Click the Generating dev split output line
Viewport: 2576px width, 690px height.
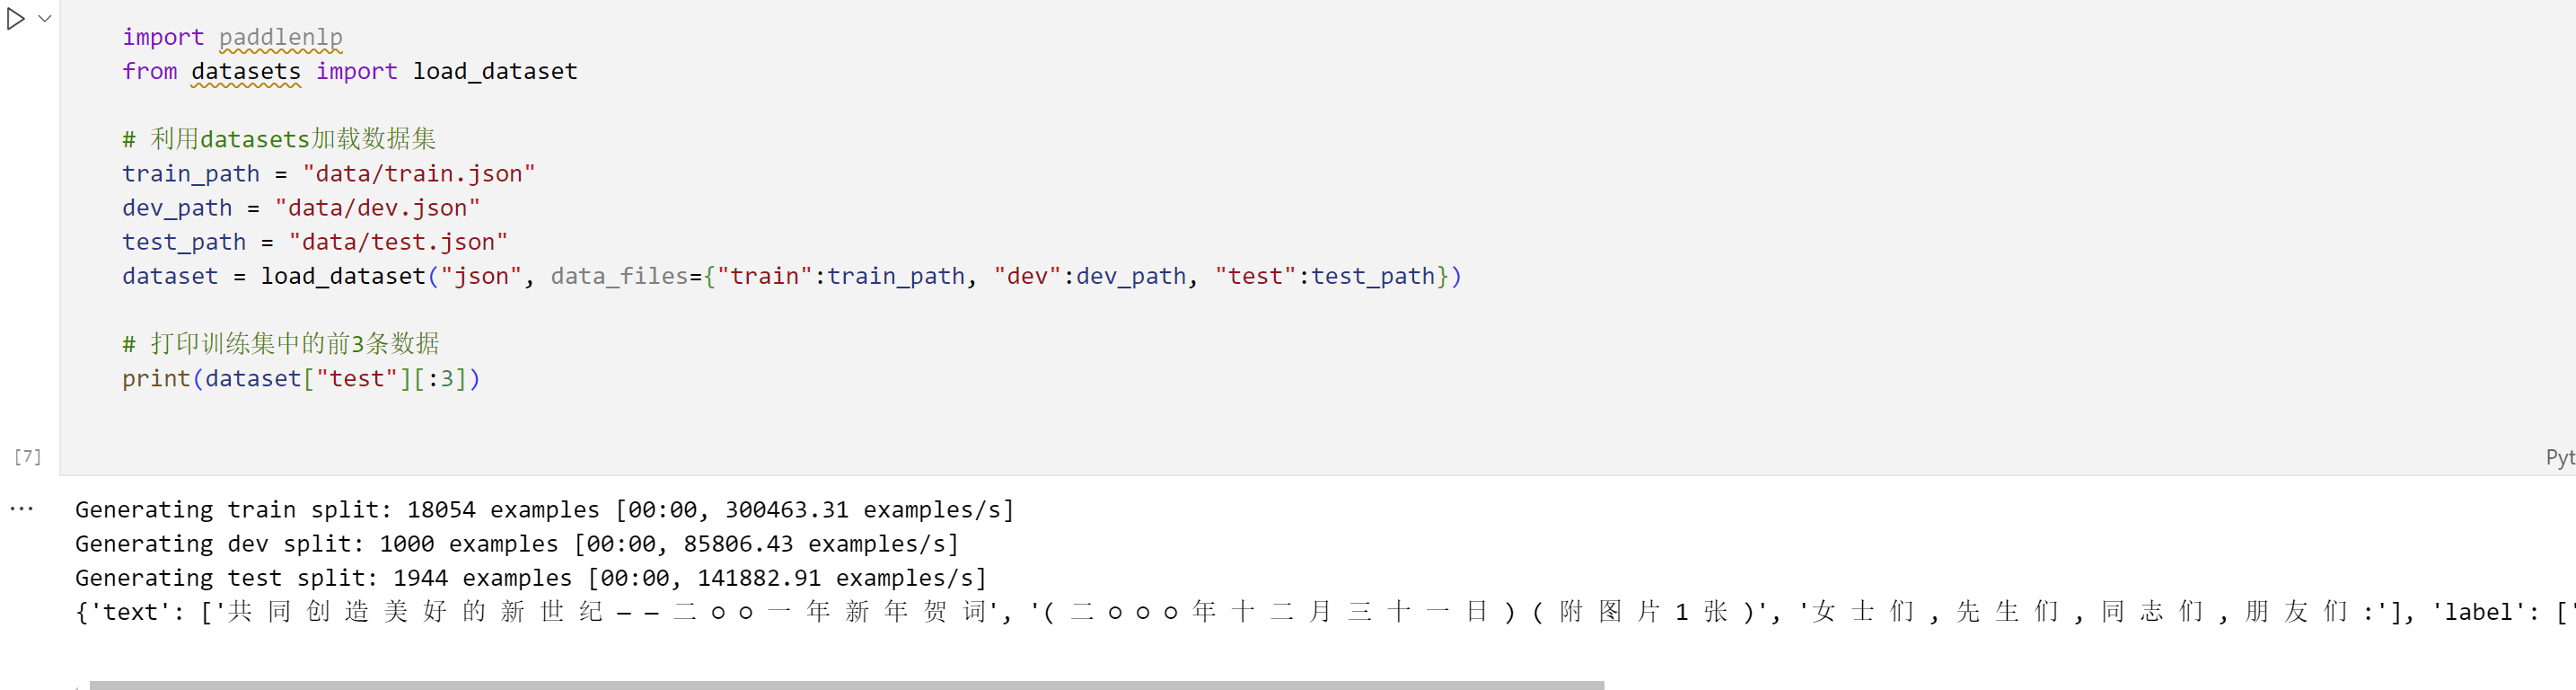517,544
